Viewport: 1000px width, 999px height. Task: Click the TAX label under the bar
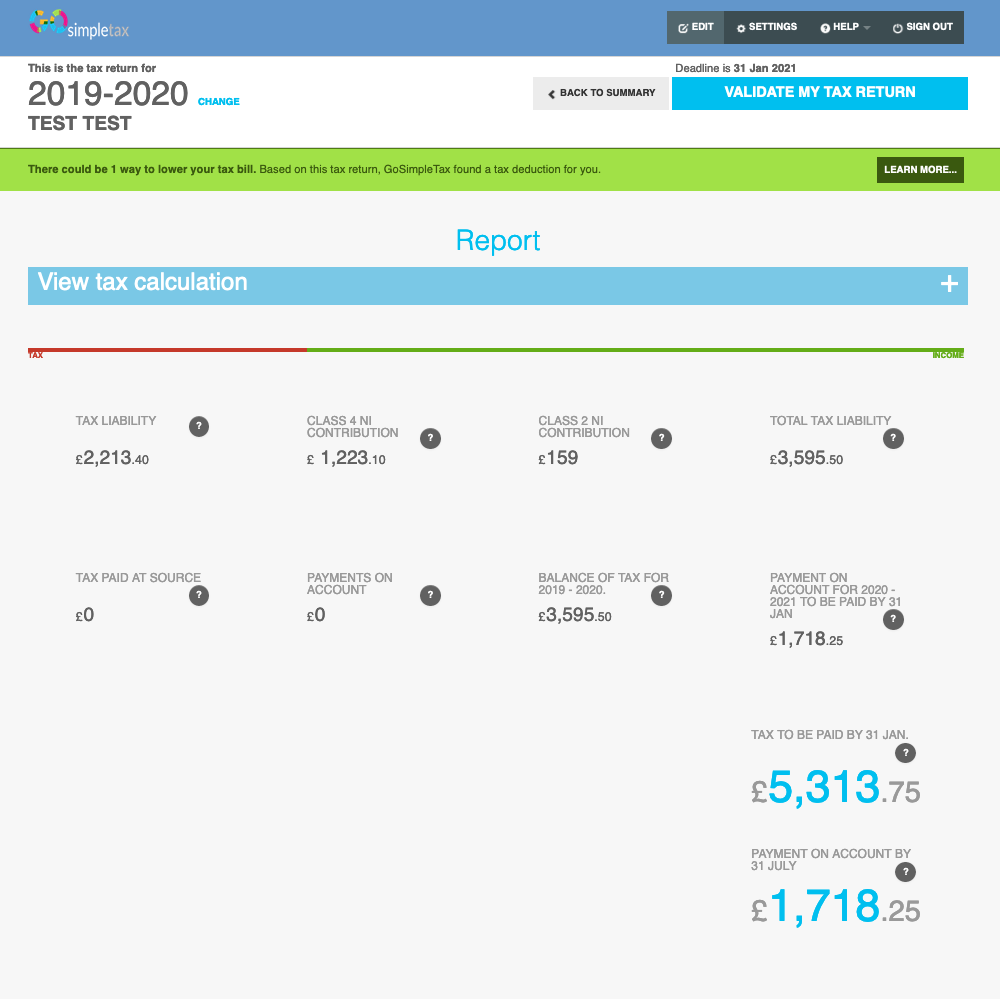tap(36, 355)
